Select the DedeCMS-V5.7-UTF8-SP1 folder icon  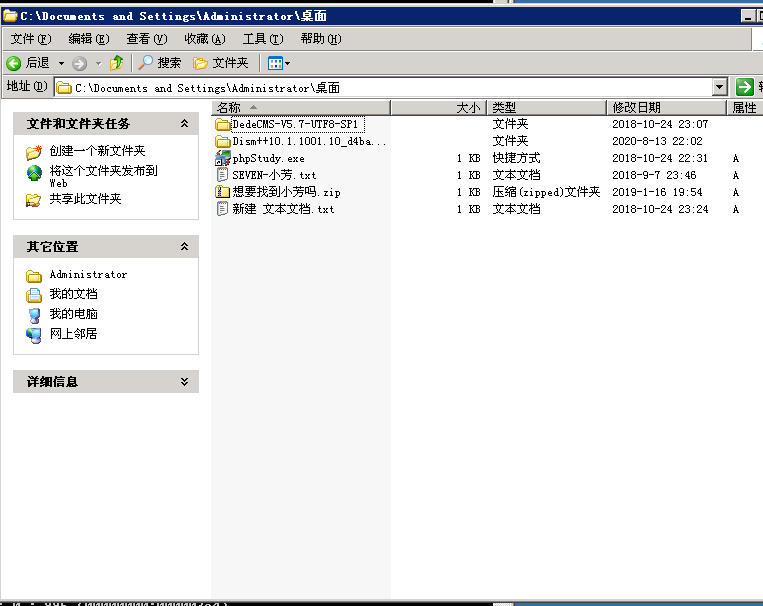(223, 125)
